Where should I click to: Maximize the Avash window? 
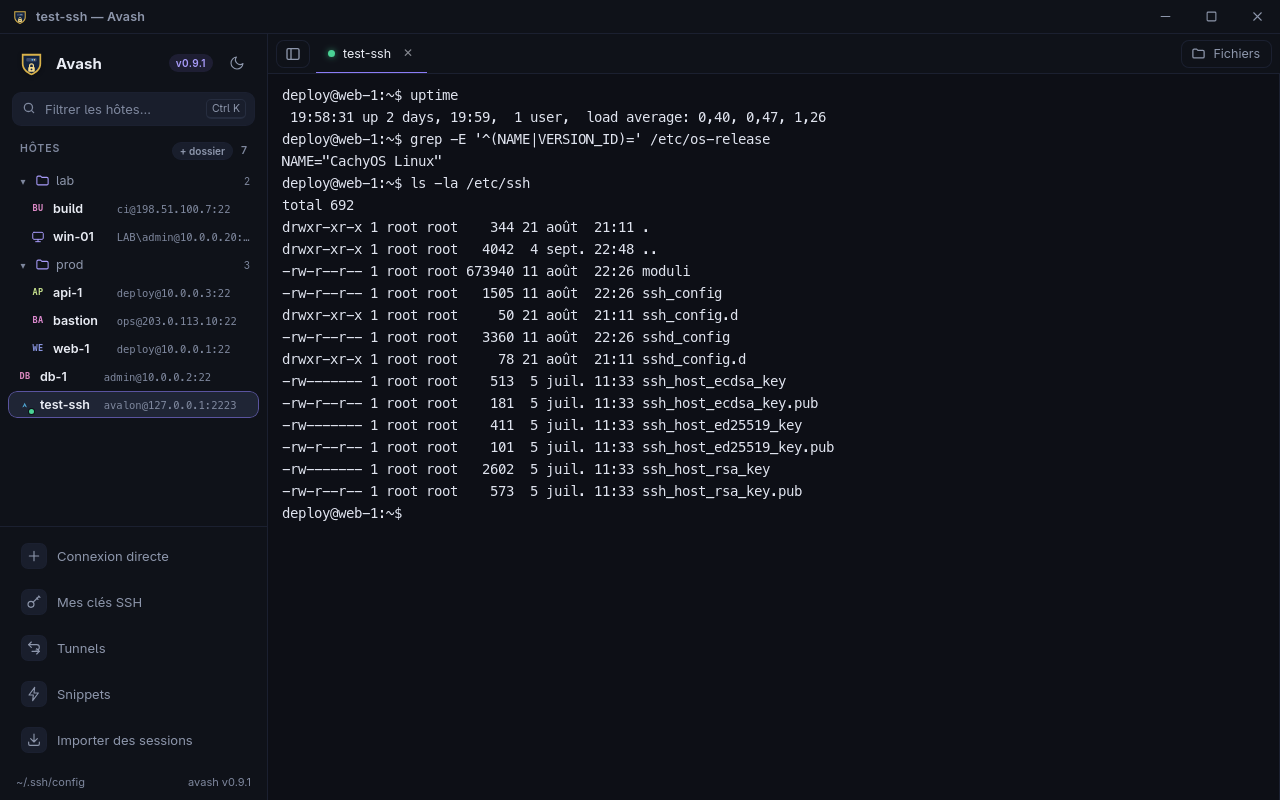1211,16
